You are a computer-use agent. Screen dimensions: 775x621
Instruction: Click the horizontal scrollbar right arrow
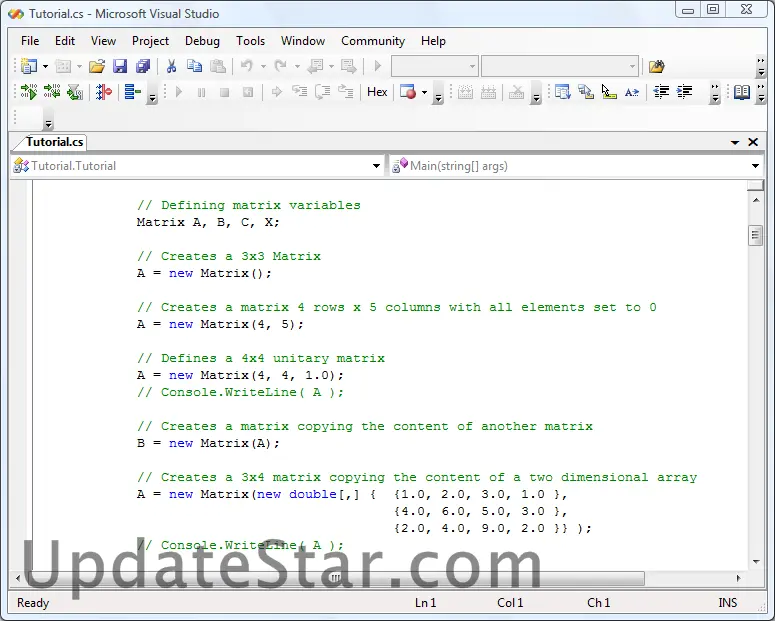point(738,578)
